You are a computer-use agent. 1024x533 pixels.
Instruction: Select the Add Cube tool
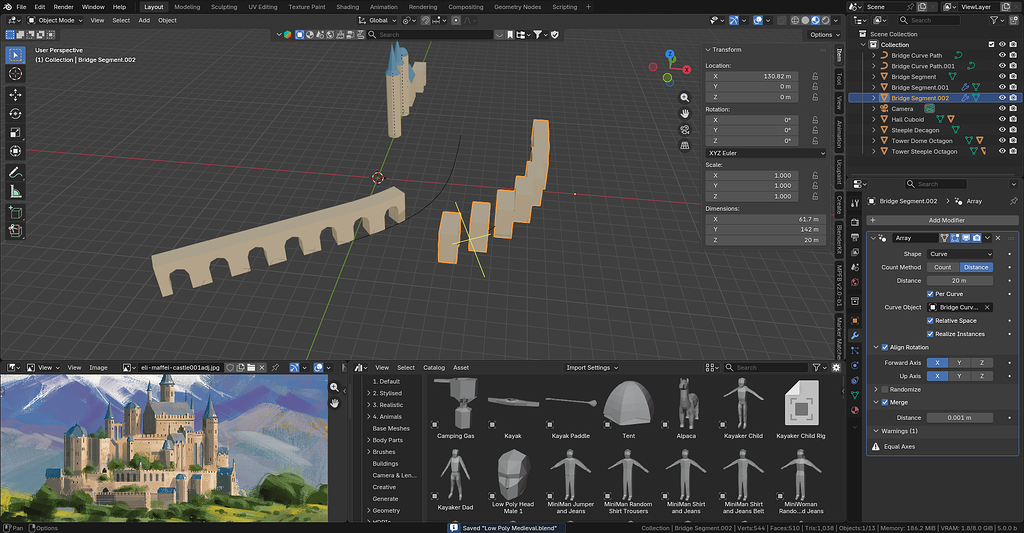15,212
